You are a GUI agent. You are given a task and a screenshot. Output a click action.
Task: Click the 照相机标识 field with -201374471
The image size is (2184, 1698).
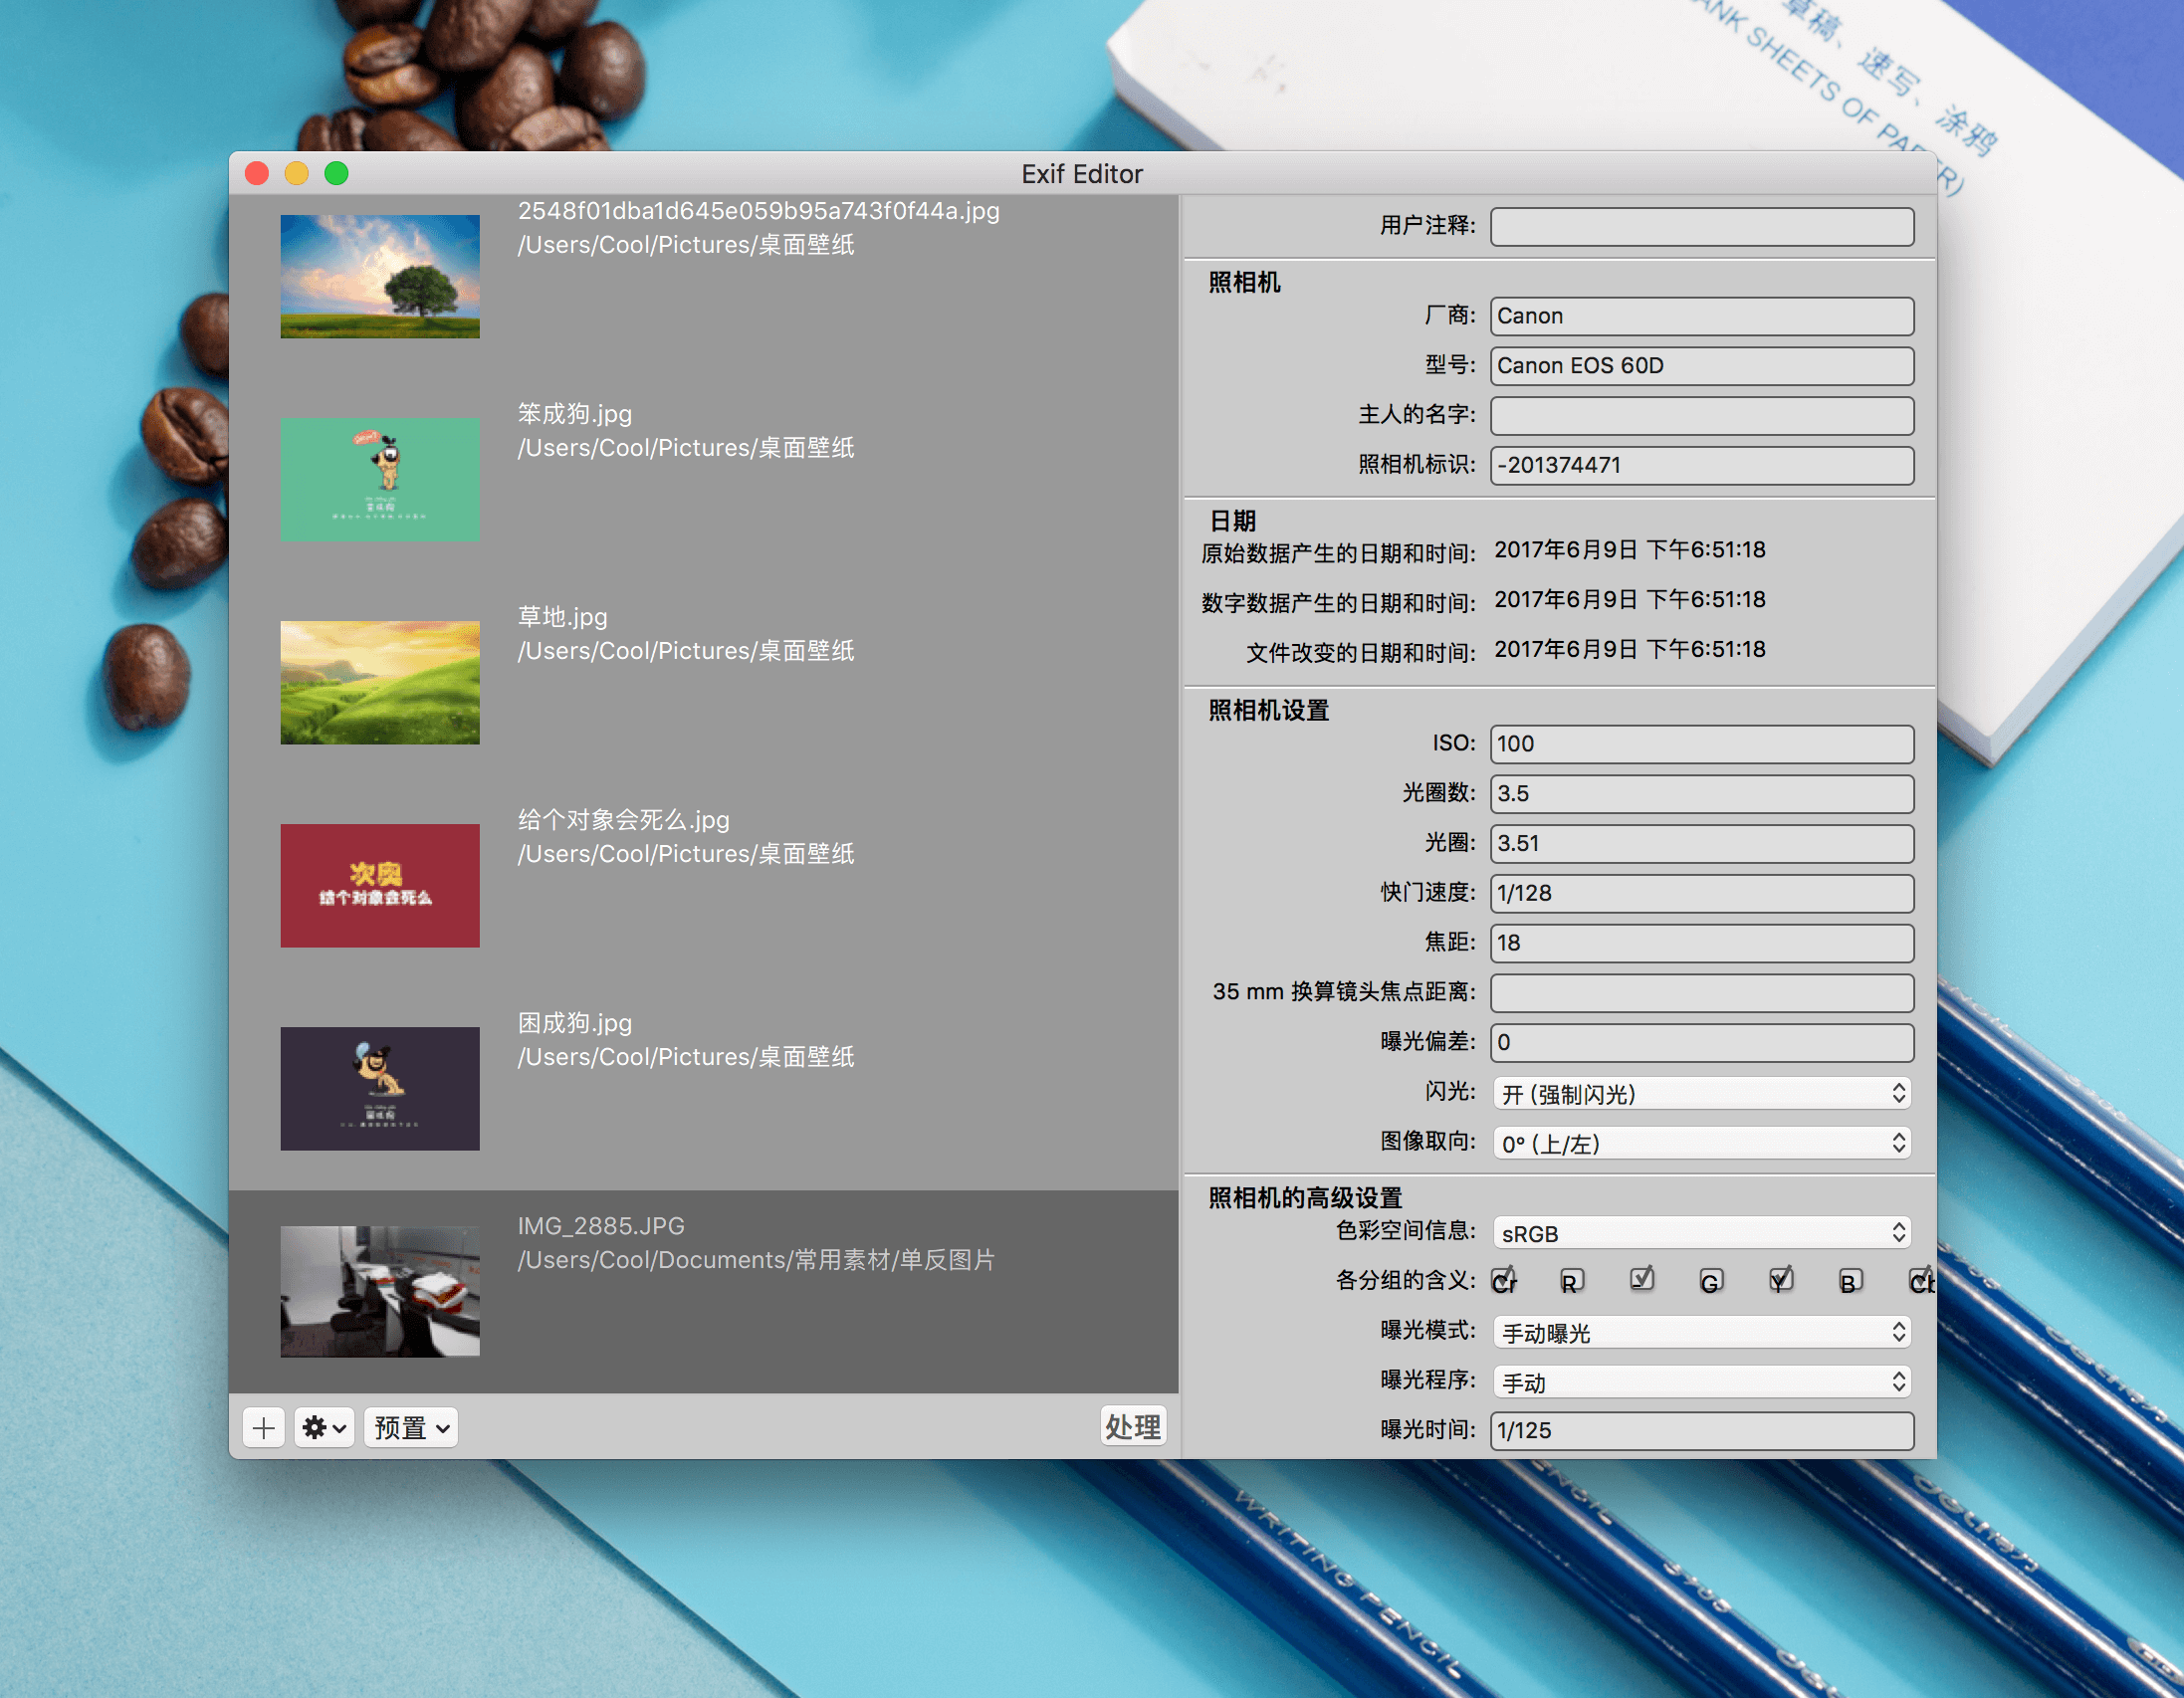tap(1702, 466)
